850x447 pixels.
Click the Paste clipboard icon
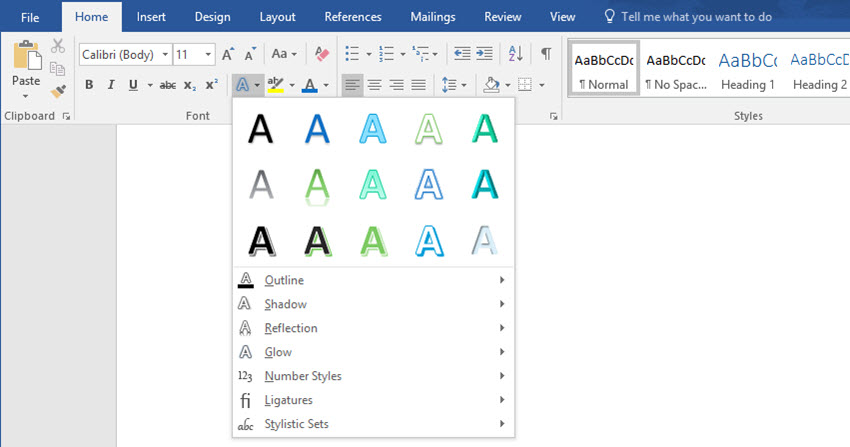[x=27, y=56]
